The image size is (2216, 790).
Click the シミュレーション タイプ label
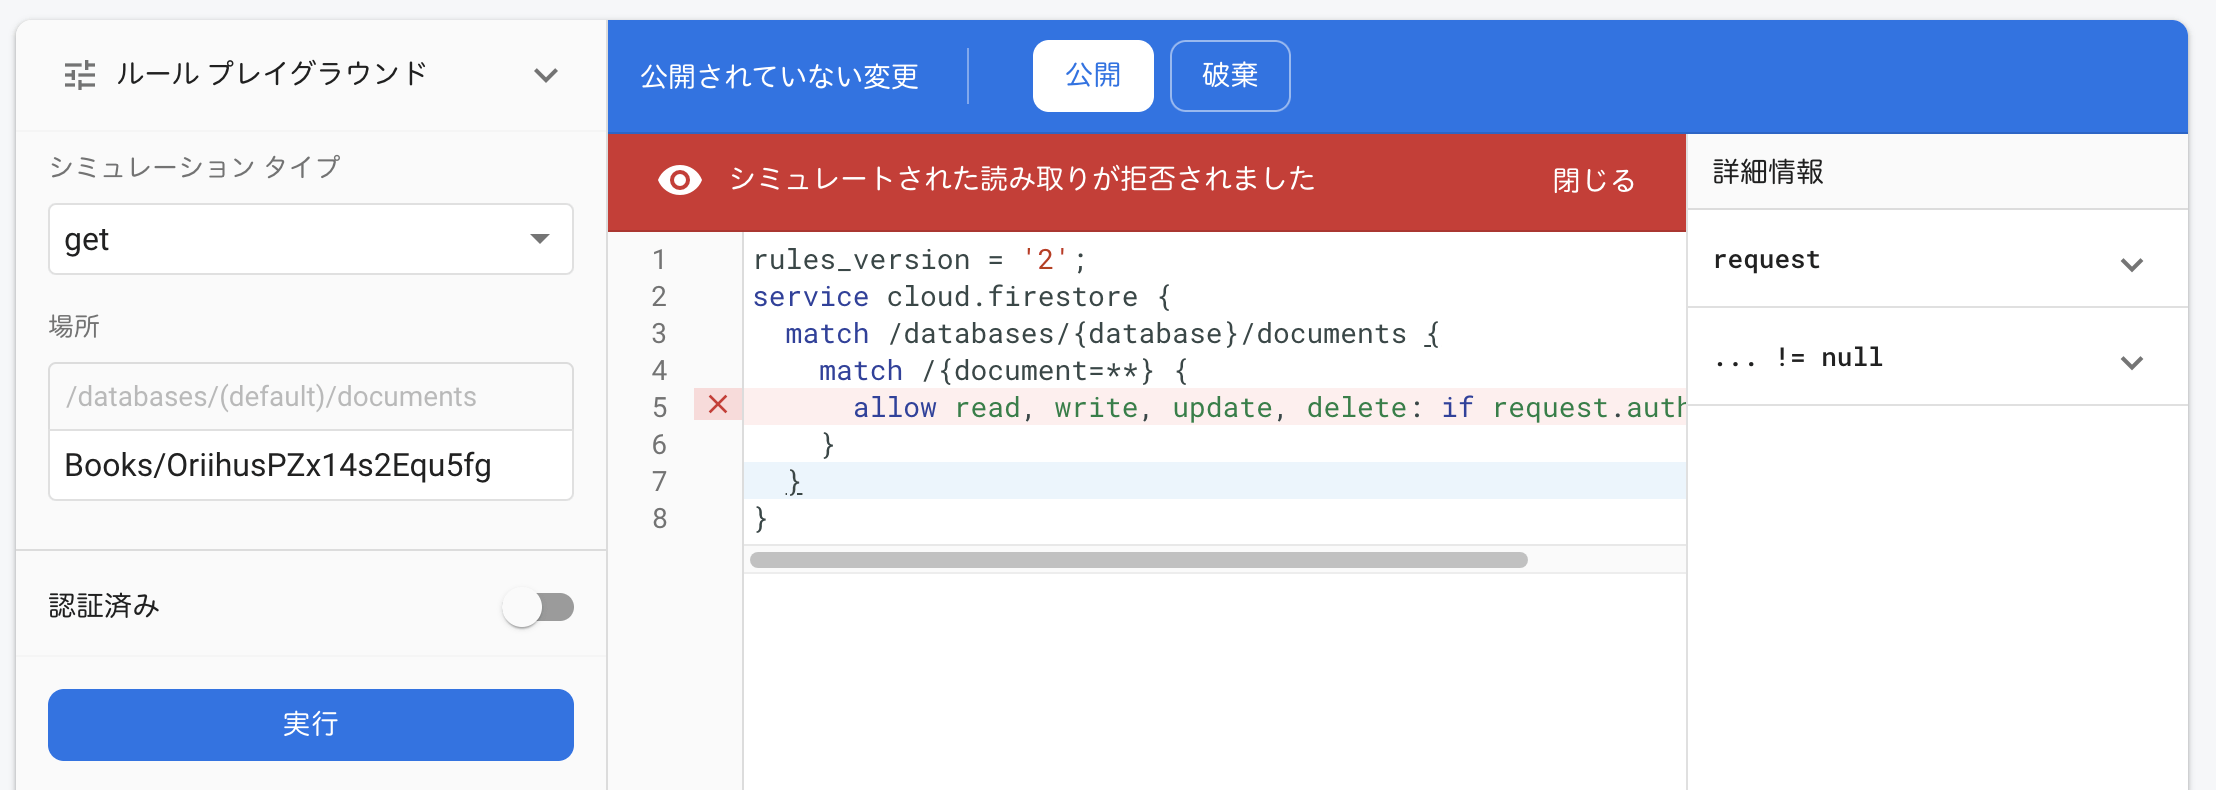pos(195,166)
